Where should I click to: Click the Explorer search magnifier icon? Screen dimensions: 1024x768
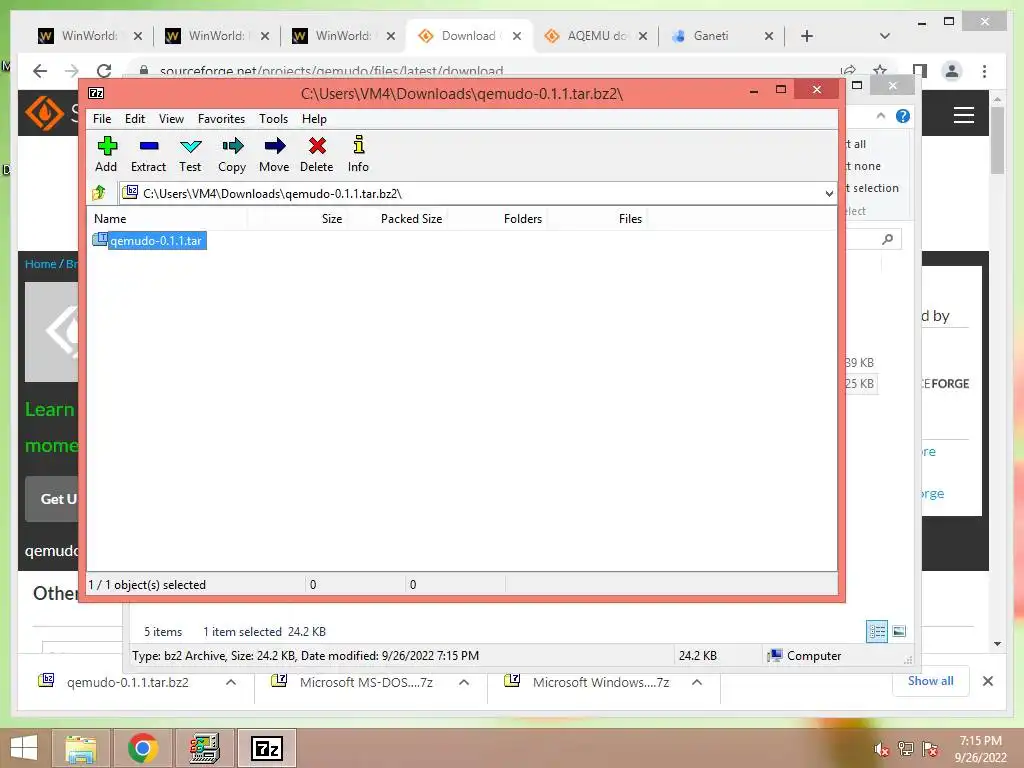[888, 239]
